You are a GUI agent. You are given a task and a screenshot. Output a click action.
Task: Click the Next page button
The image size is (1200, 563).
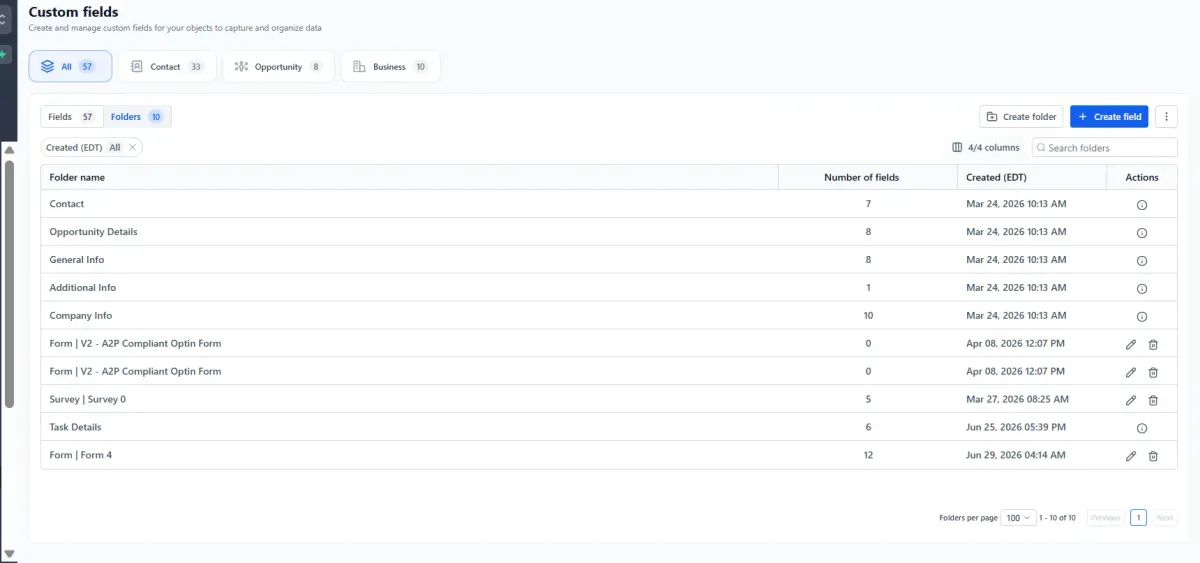click(x=1165, y=518)
